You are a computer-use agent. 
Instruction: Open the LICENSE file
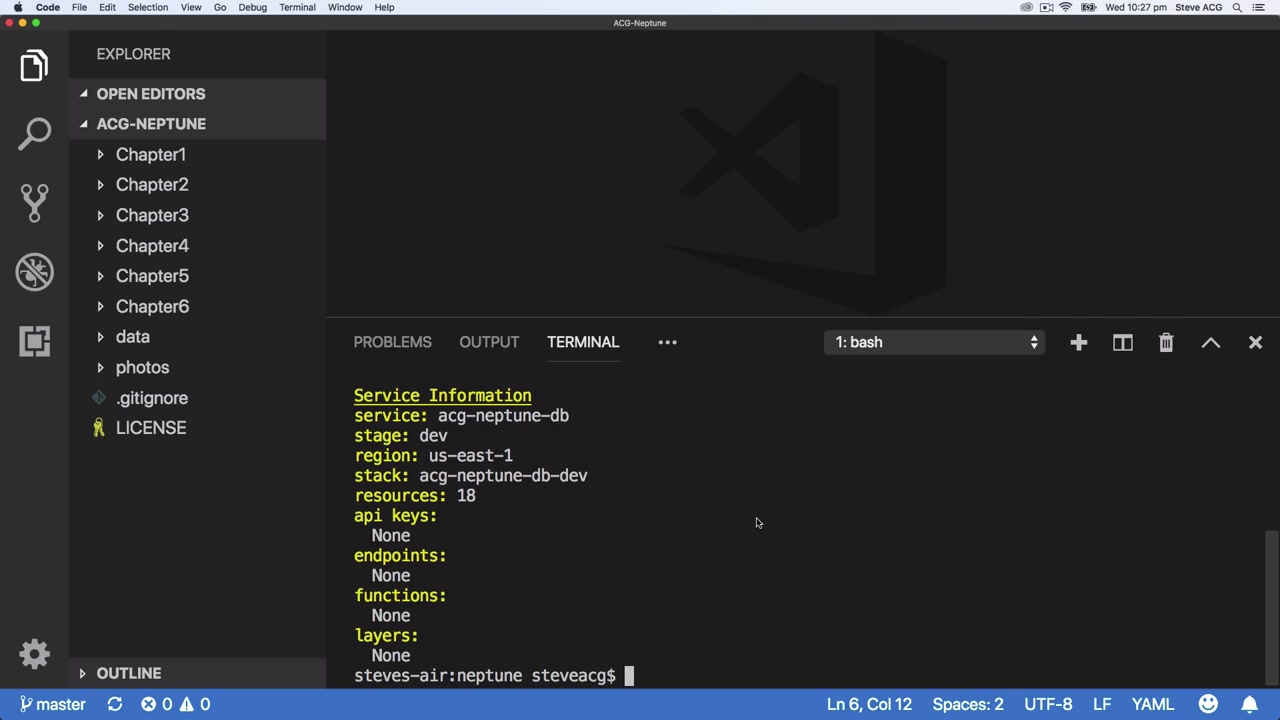(x=150, y=428)
